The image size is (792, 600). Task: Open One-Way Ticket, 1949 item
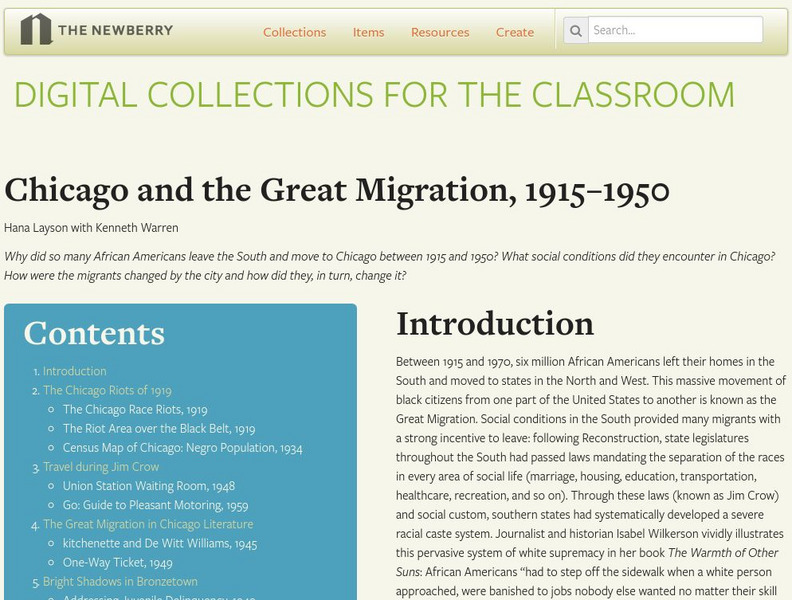click(x=117, y=563)
